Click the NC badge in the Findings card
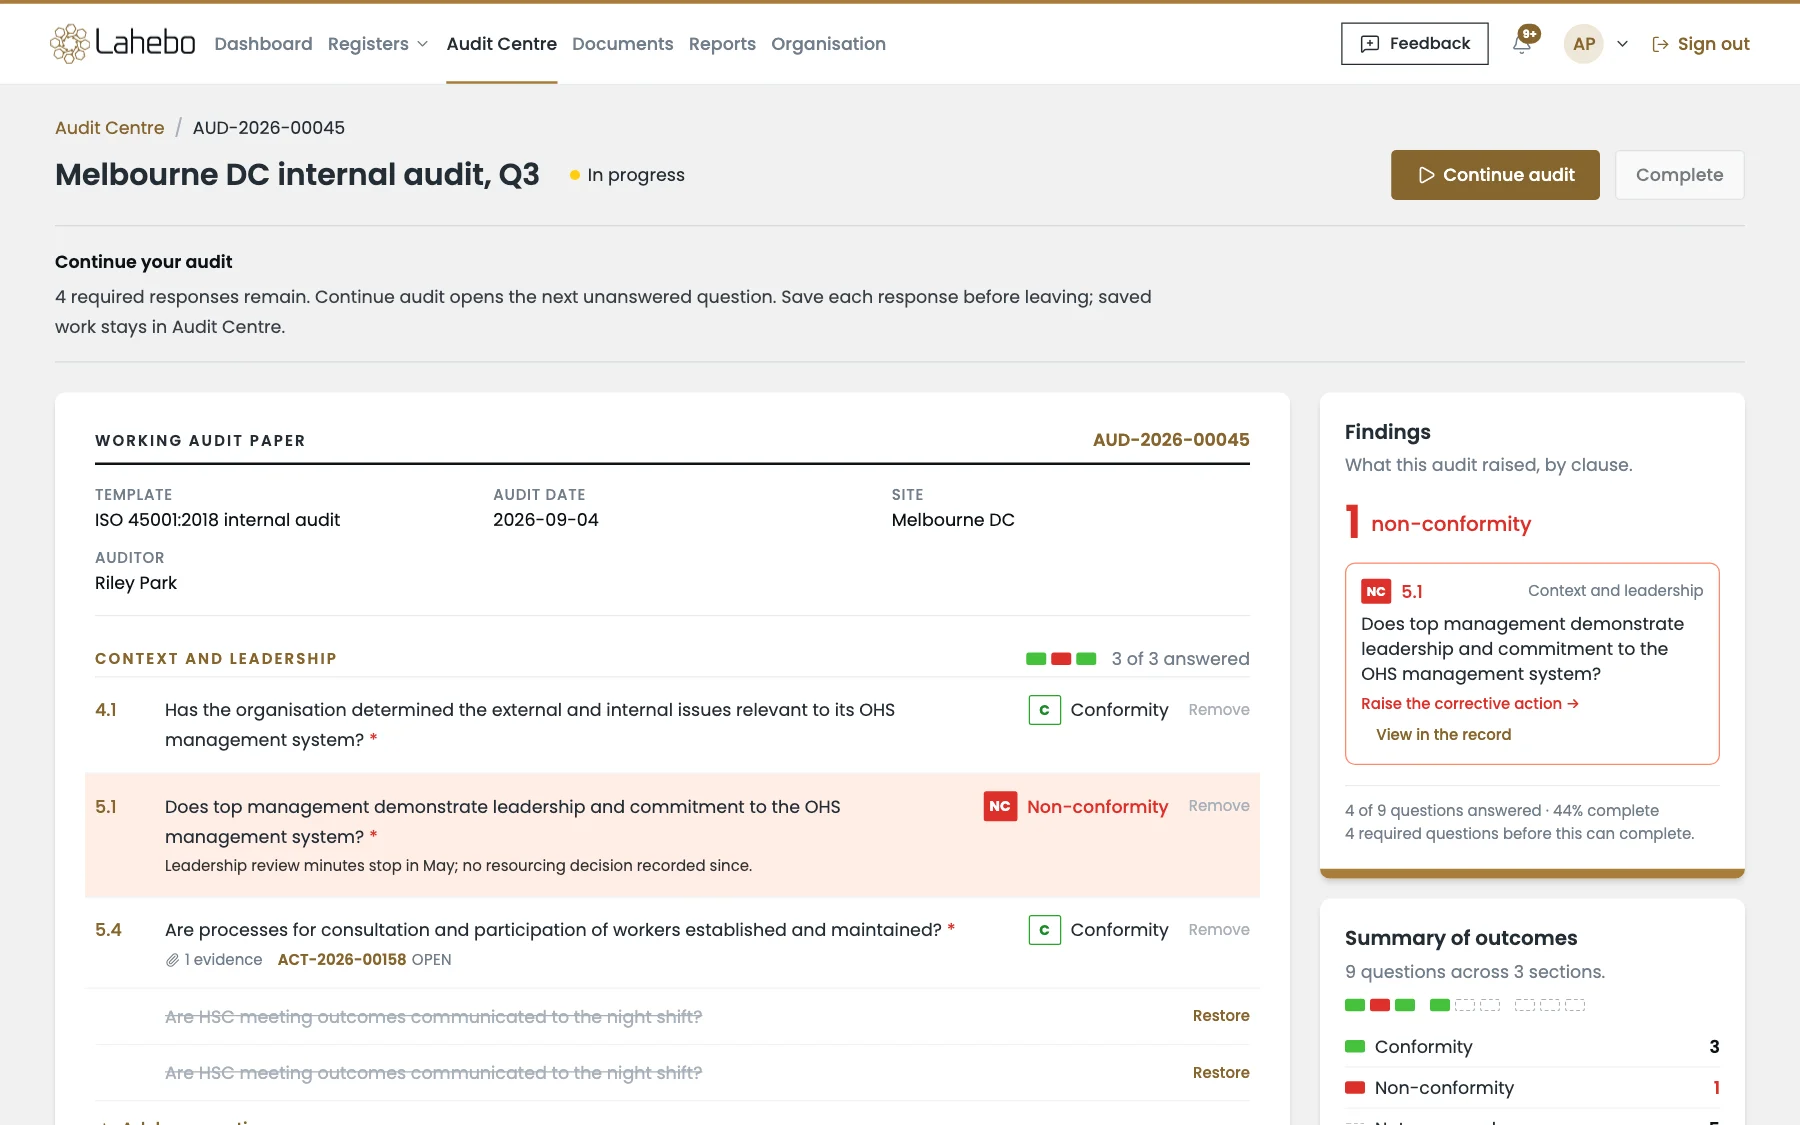This screenshot has height=1125, width=1800. coord(1376,591)
